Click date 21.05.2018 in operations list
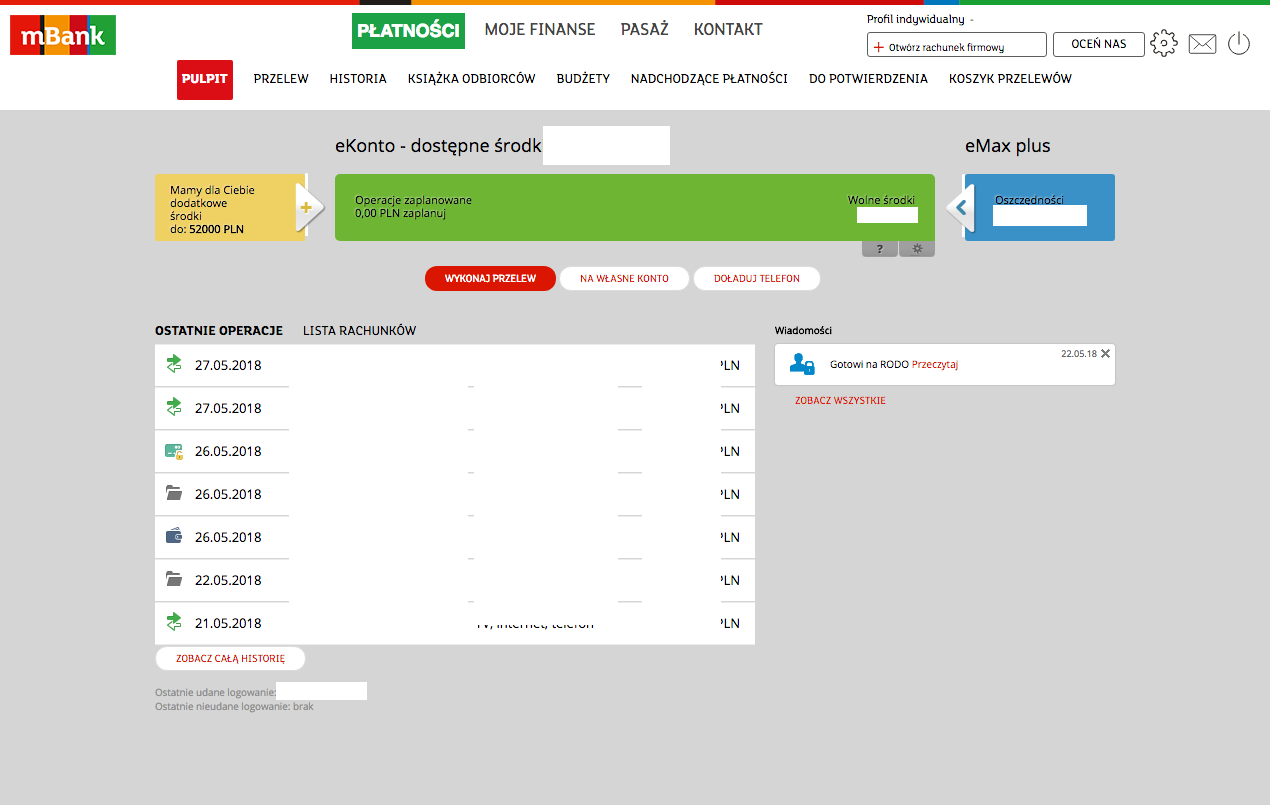1270x805 pixels. [228, 623]
